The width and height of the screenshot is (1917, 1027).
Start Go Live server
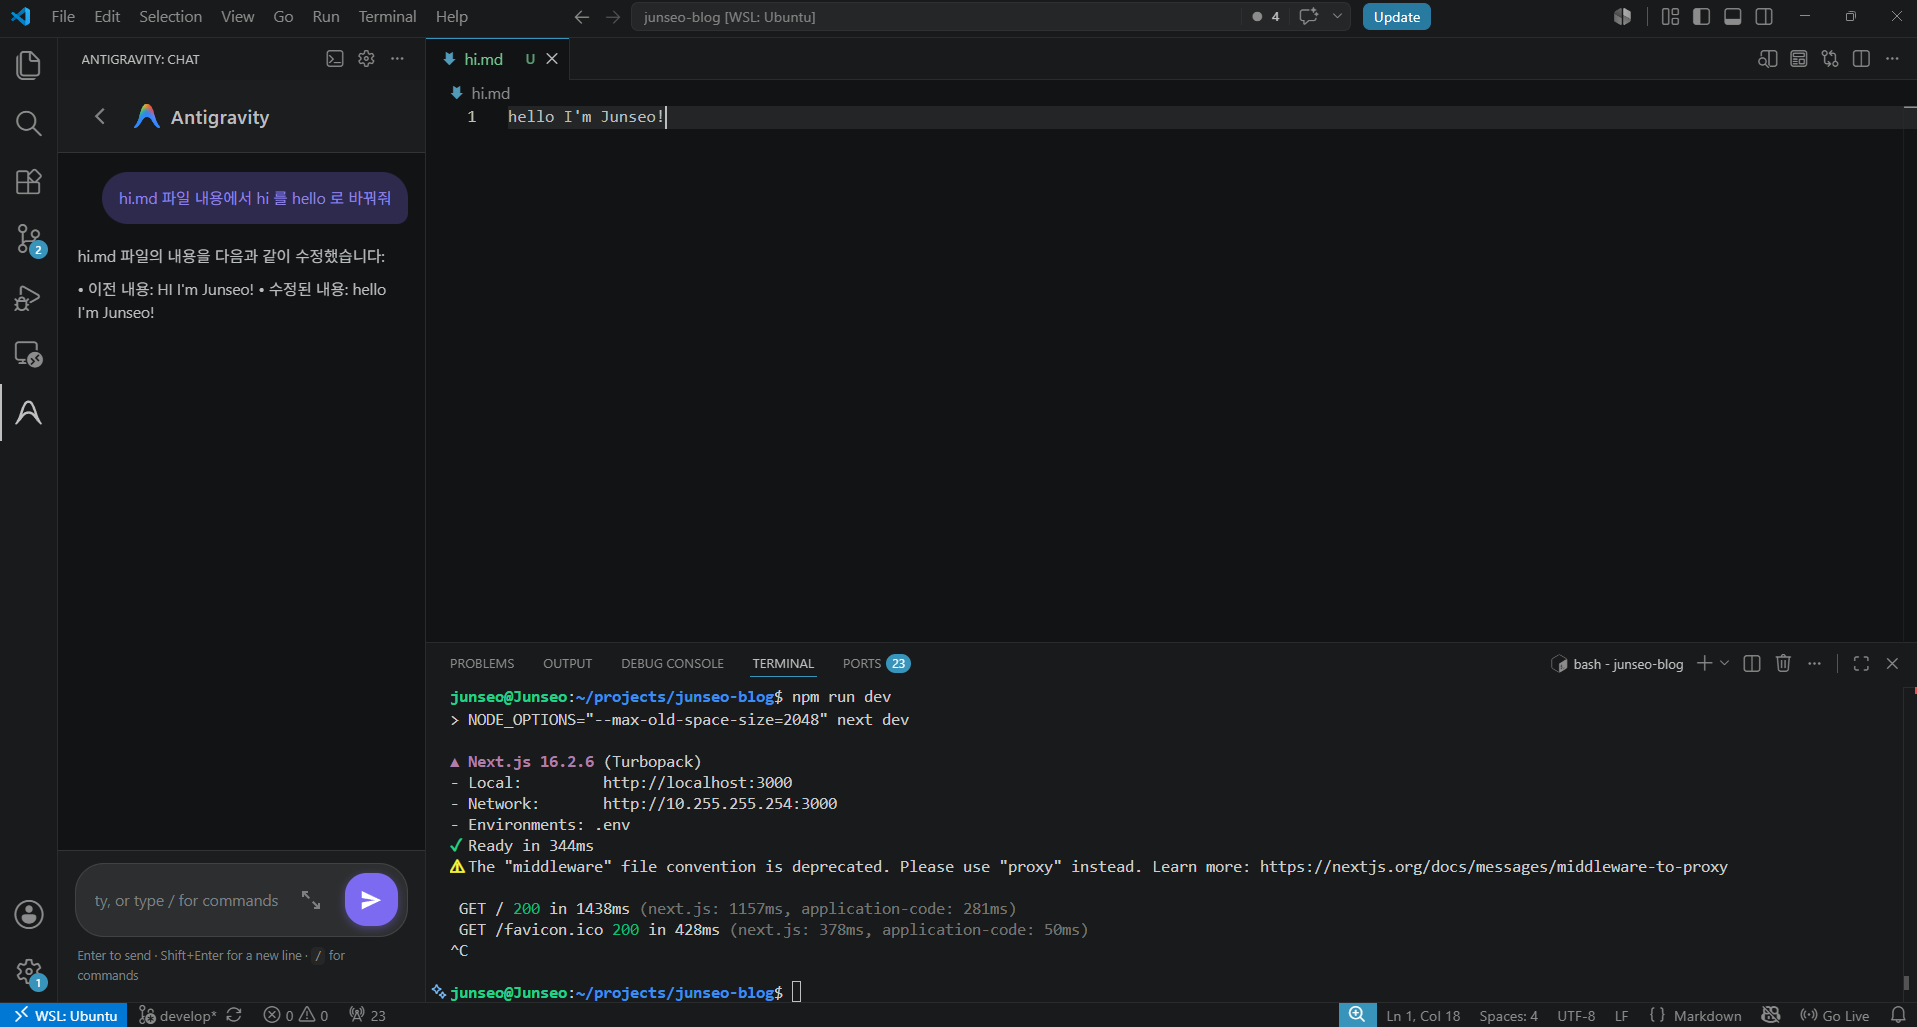click(1834, 1015)
